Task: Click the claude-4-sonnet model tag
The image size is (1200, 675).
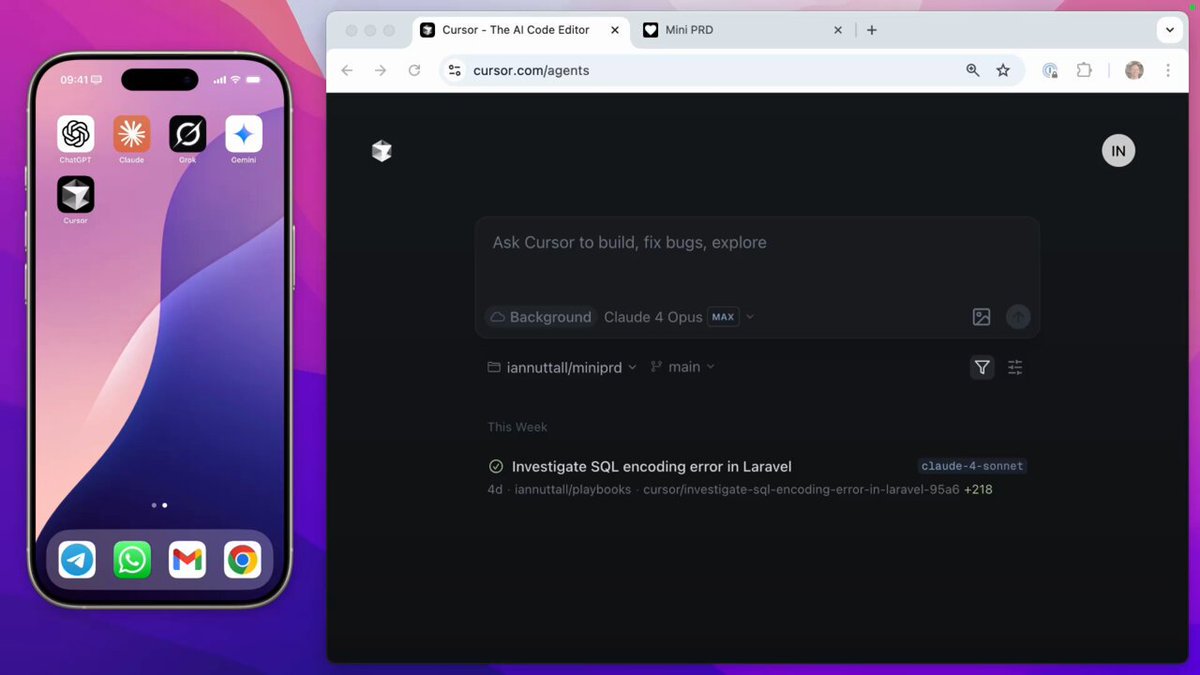Action: pos(972,466)
